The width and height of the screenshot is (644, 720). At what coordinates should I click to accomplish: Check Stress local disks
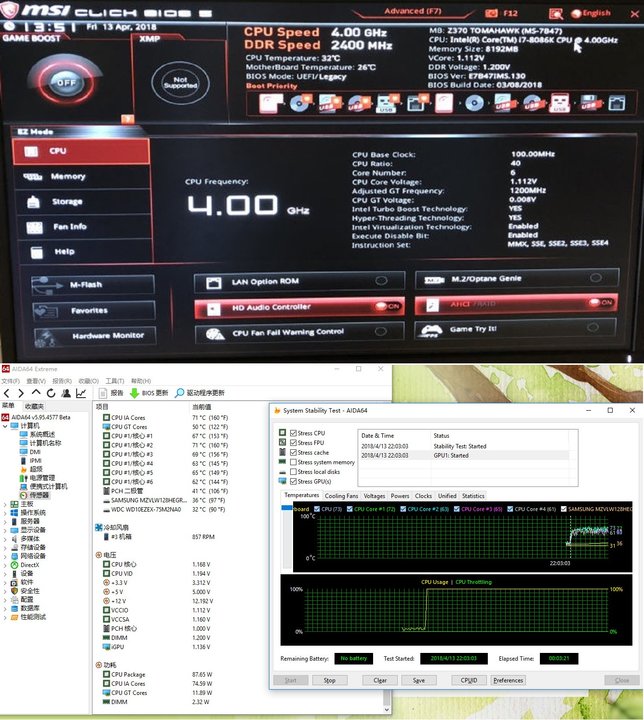[293, 472]
